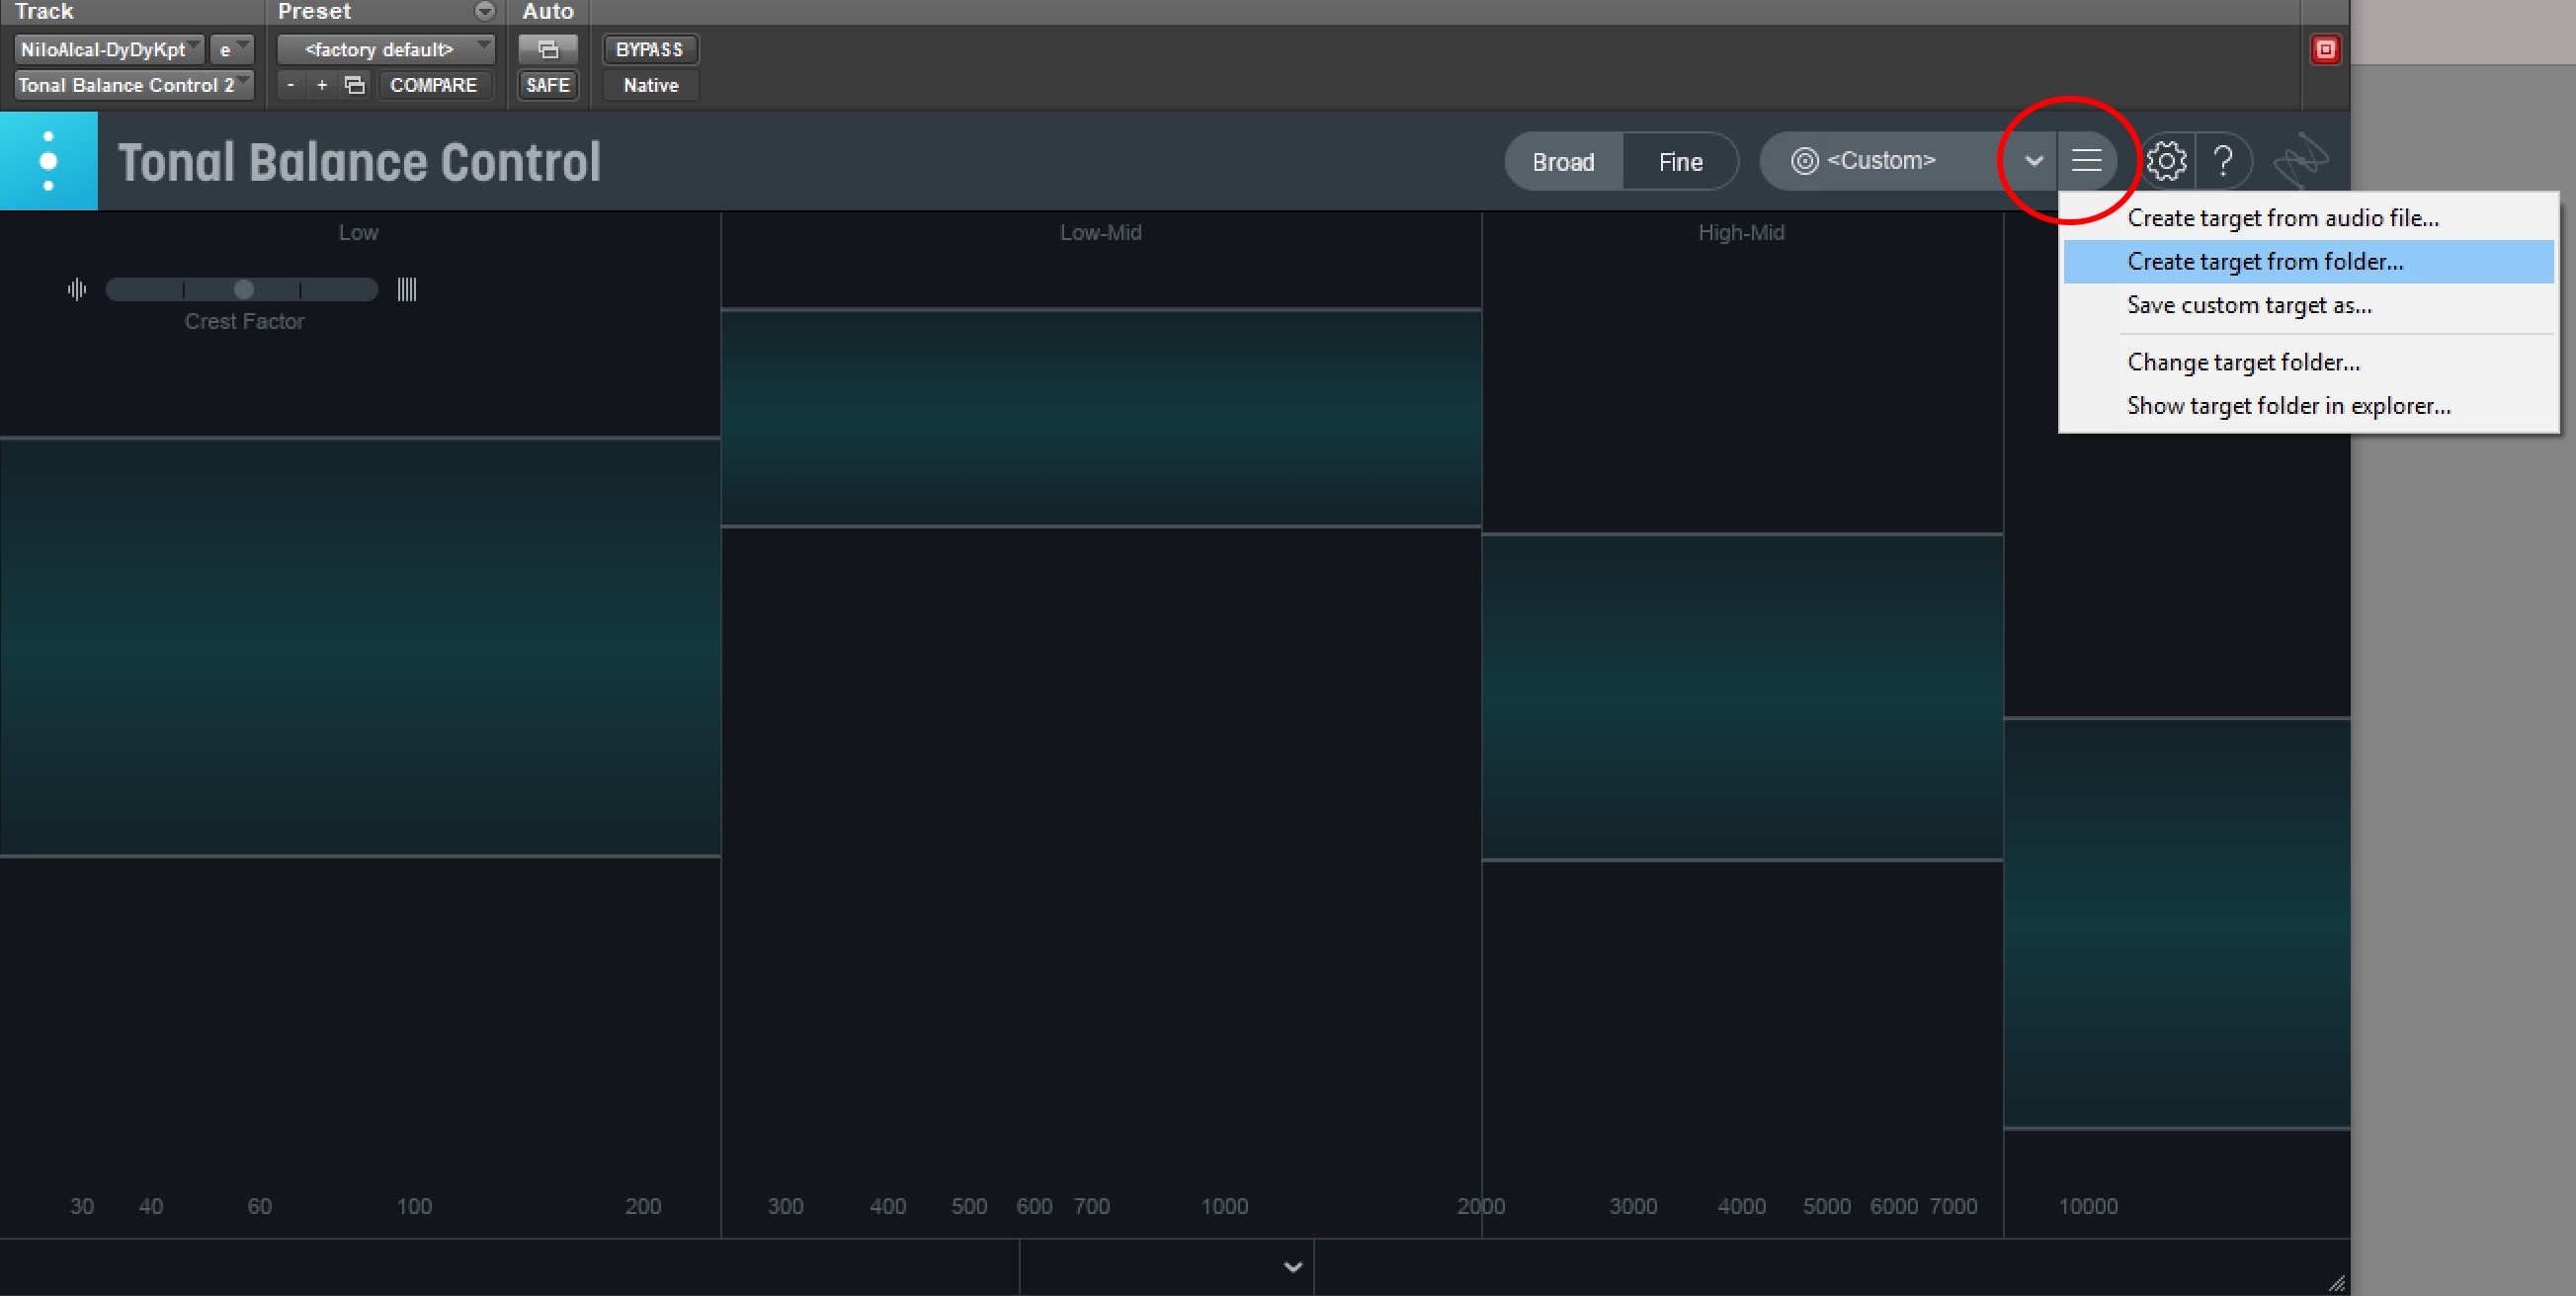This screenshot has height=1296, width=2576.
Task: Switch to Broad view
Action: pyautogui.click(x=1563, y=161)
